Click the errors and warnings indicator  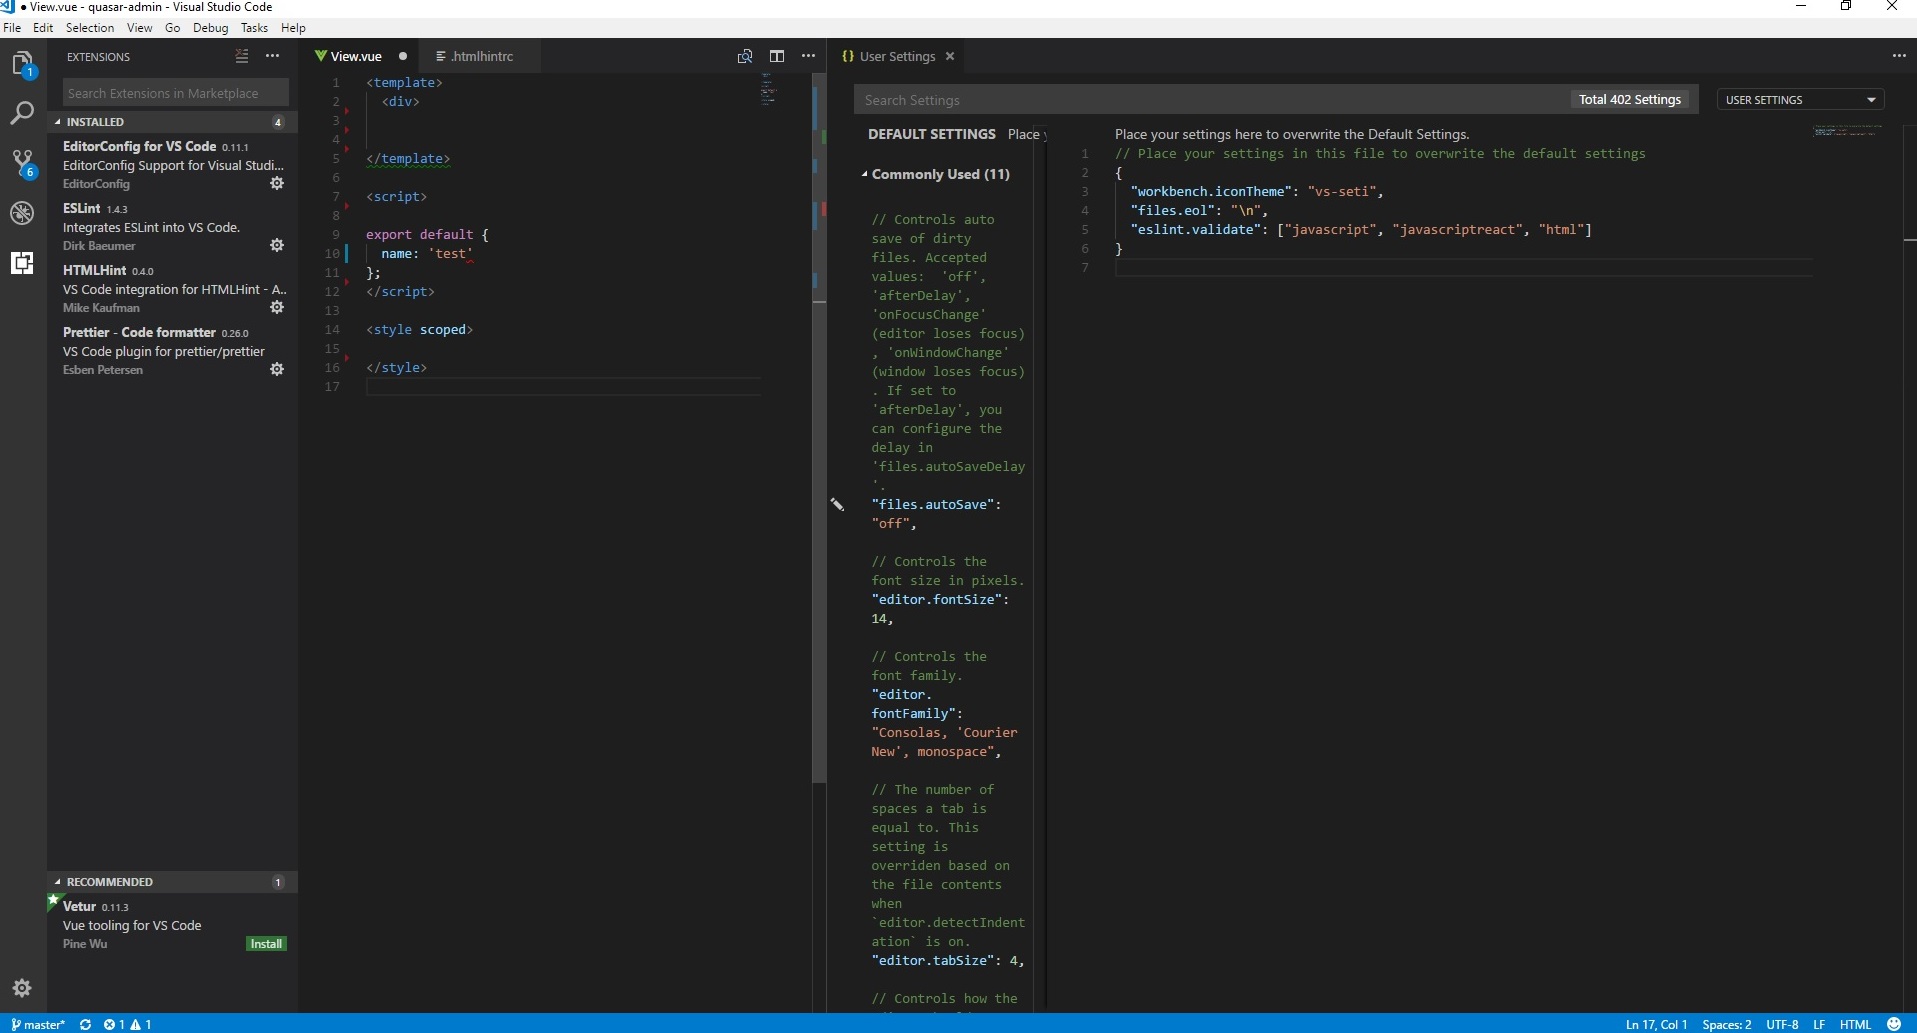pyautogui.click(x=128, y=1023)
